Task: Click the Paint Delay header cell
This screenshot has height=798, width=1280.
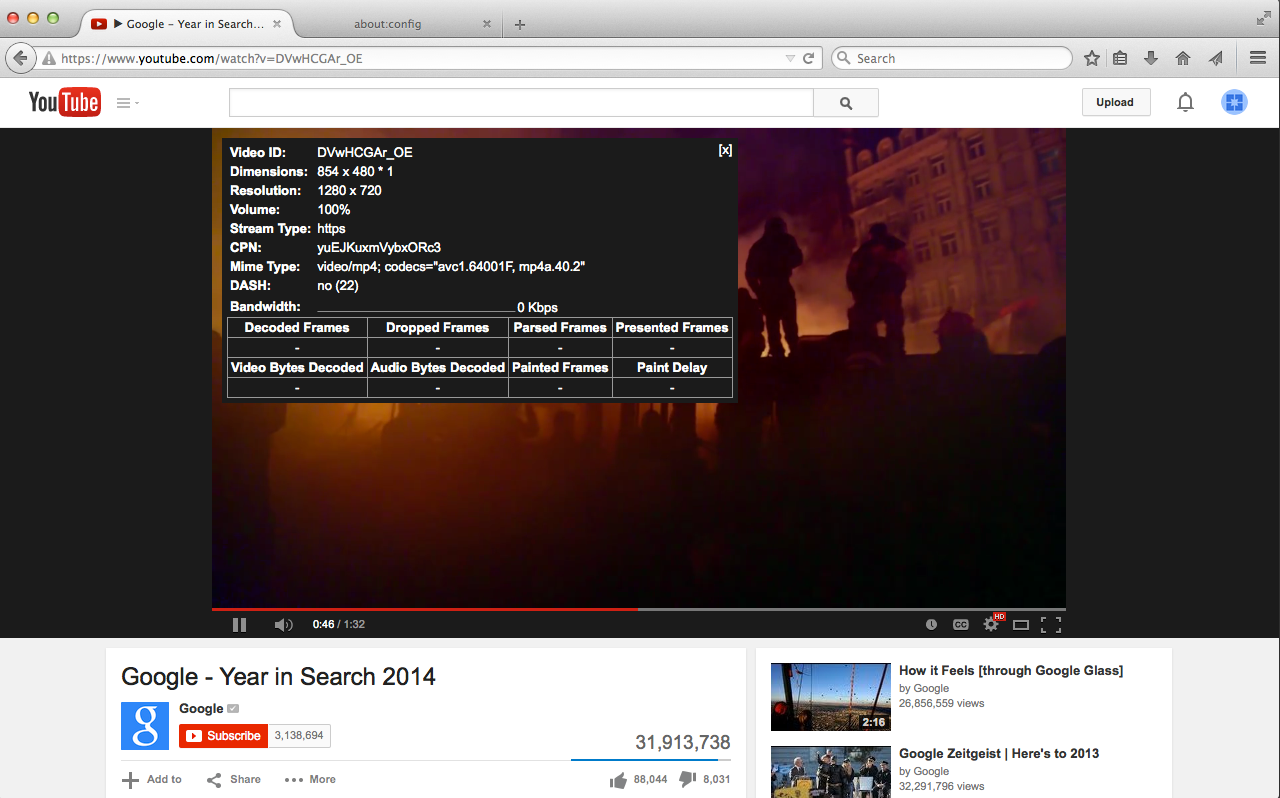Action: tap(672, 368)
